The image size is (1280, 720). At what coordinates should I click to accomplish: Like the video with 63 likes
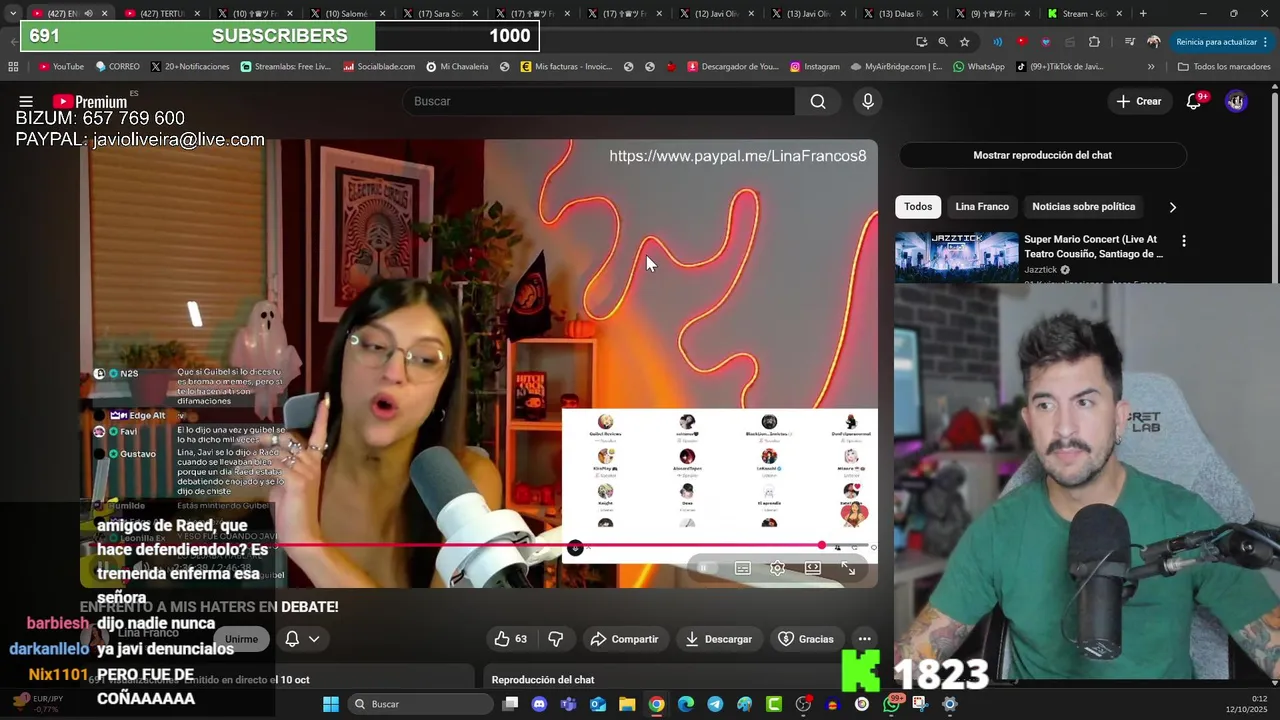[x=510, y=639]
